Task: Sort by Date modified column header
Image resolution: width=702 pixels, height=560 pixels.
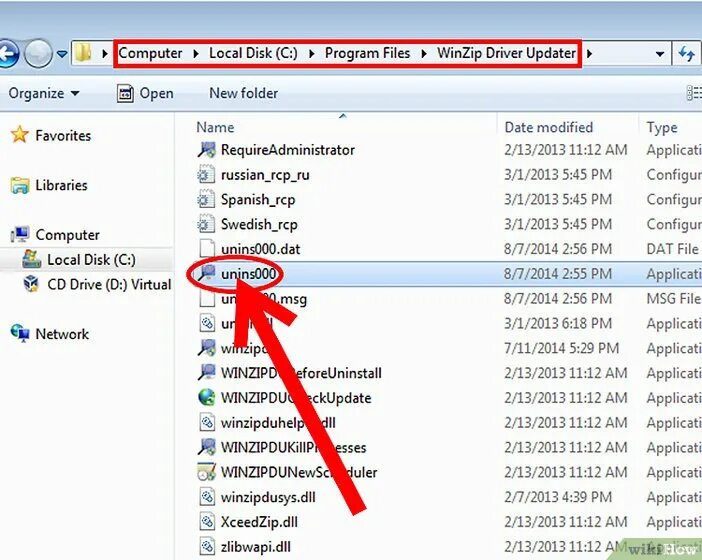Action: 548,127
